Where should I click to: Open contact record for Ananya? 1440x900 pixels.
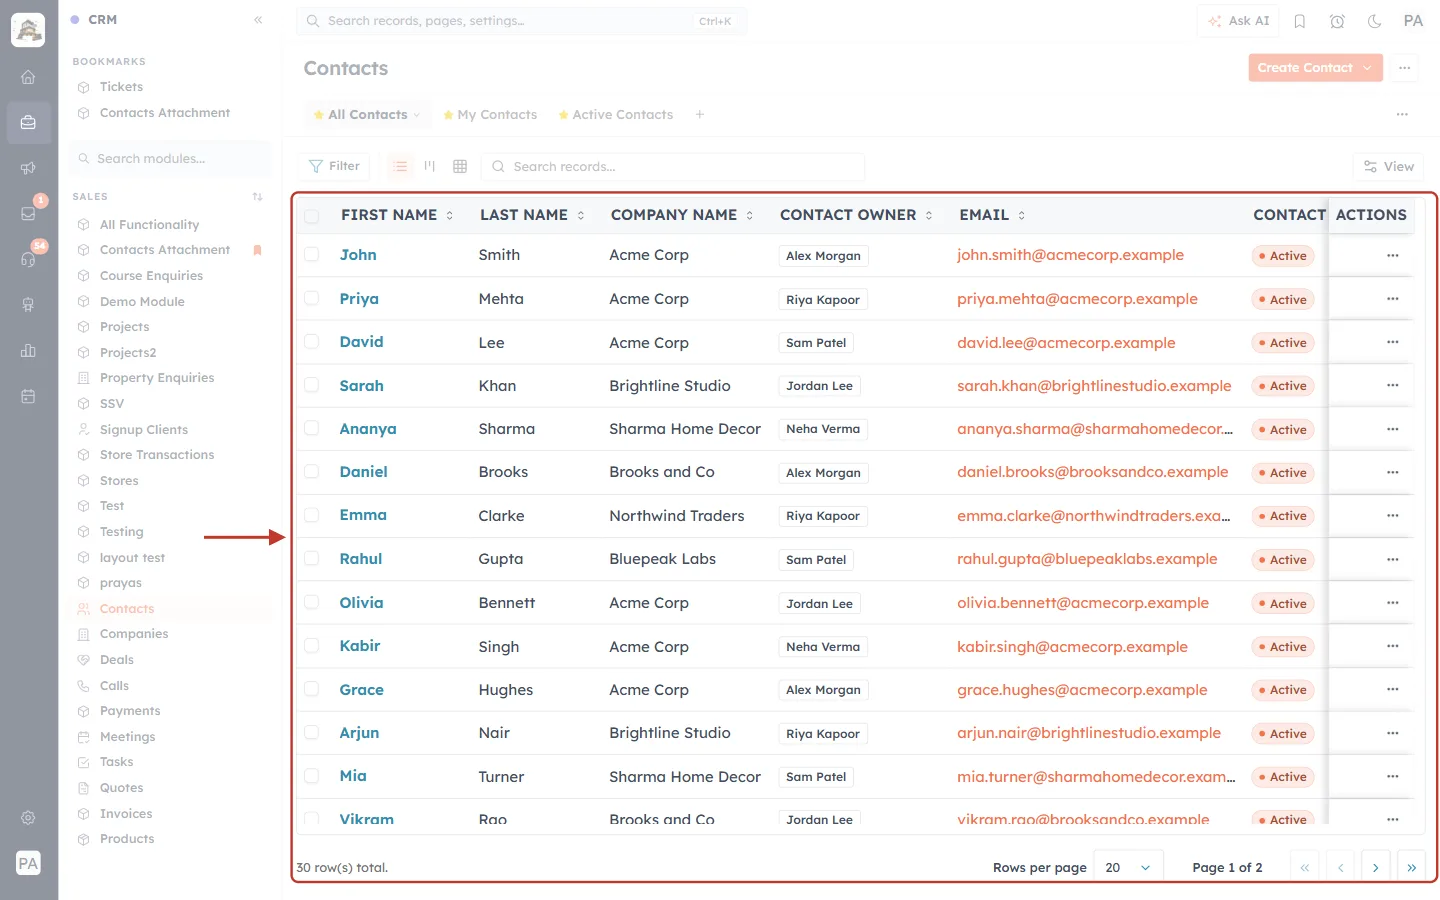coord(368,429)
